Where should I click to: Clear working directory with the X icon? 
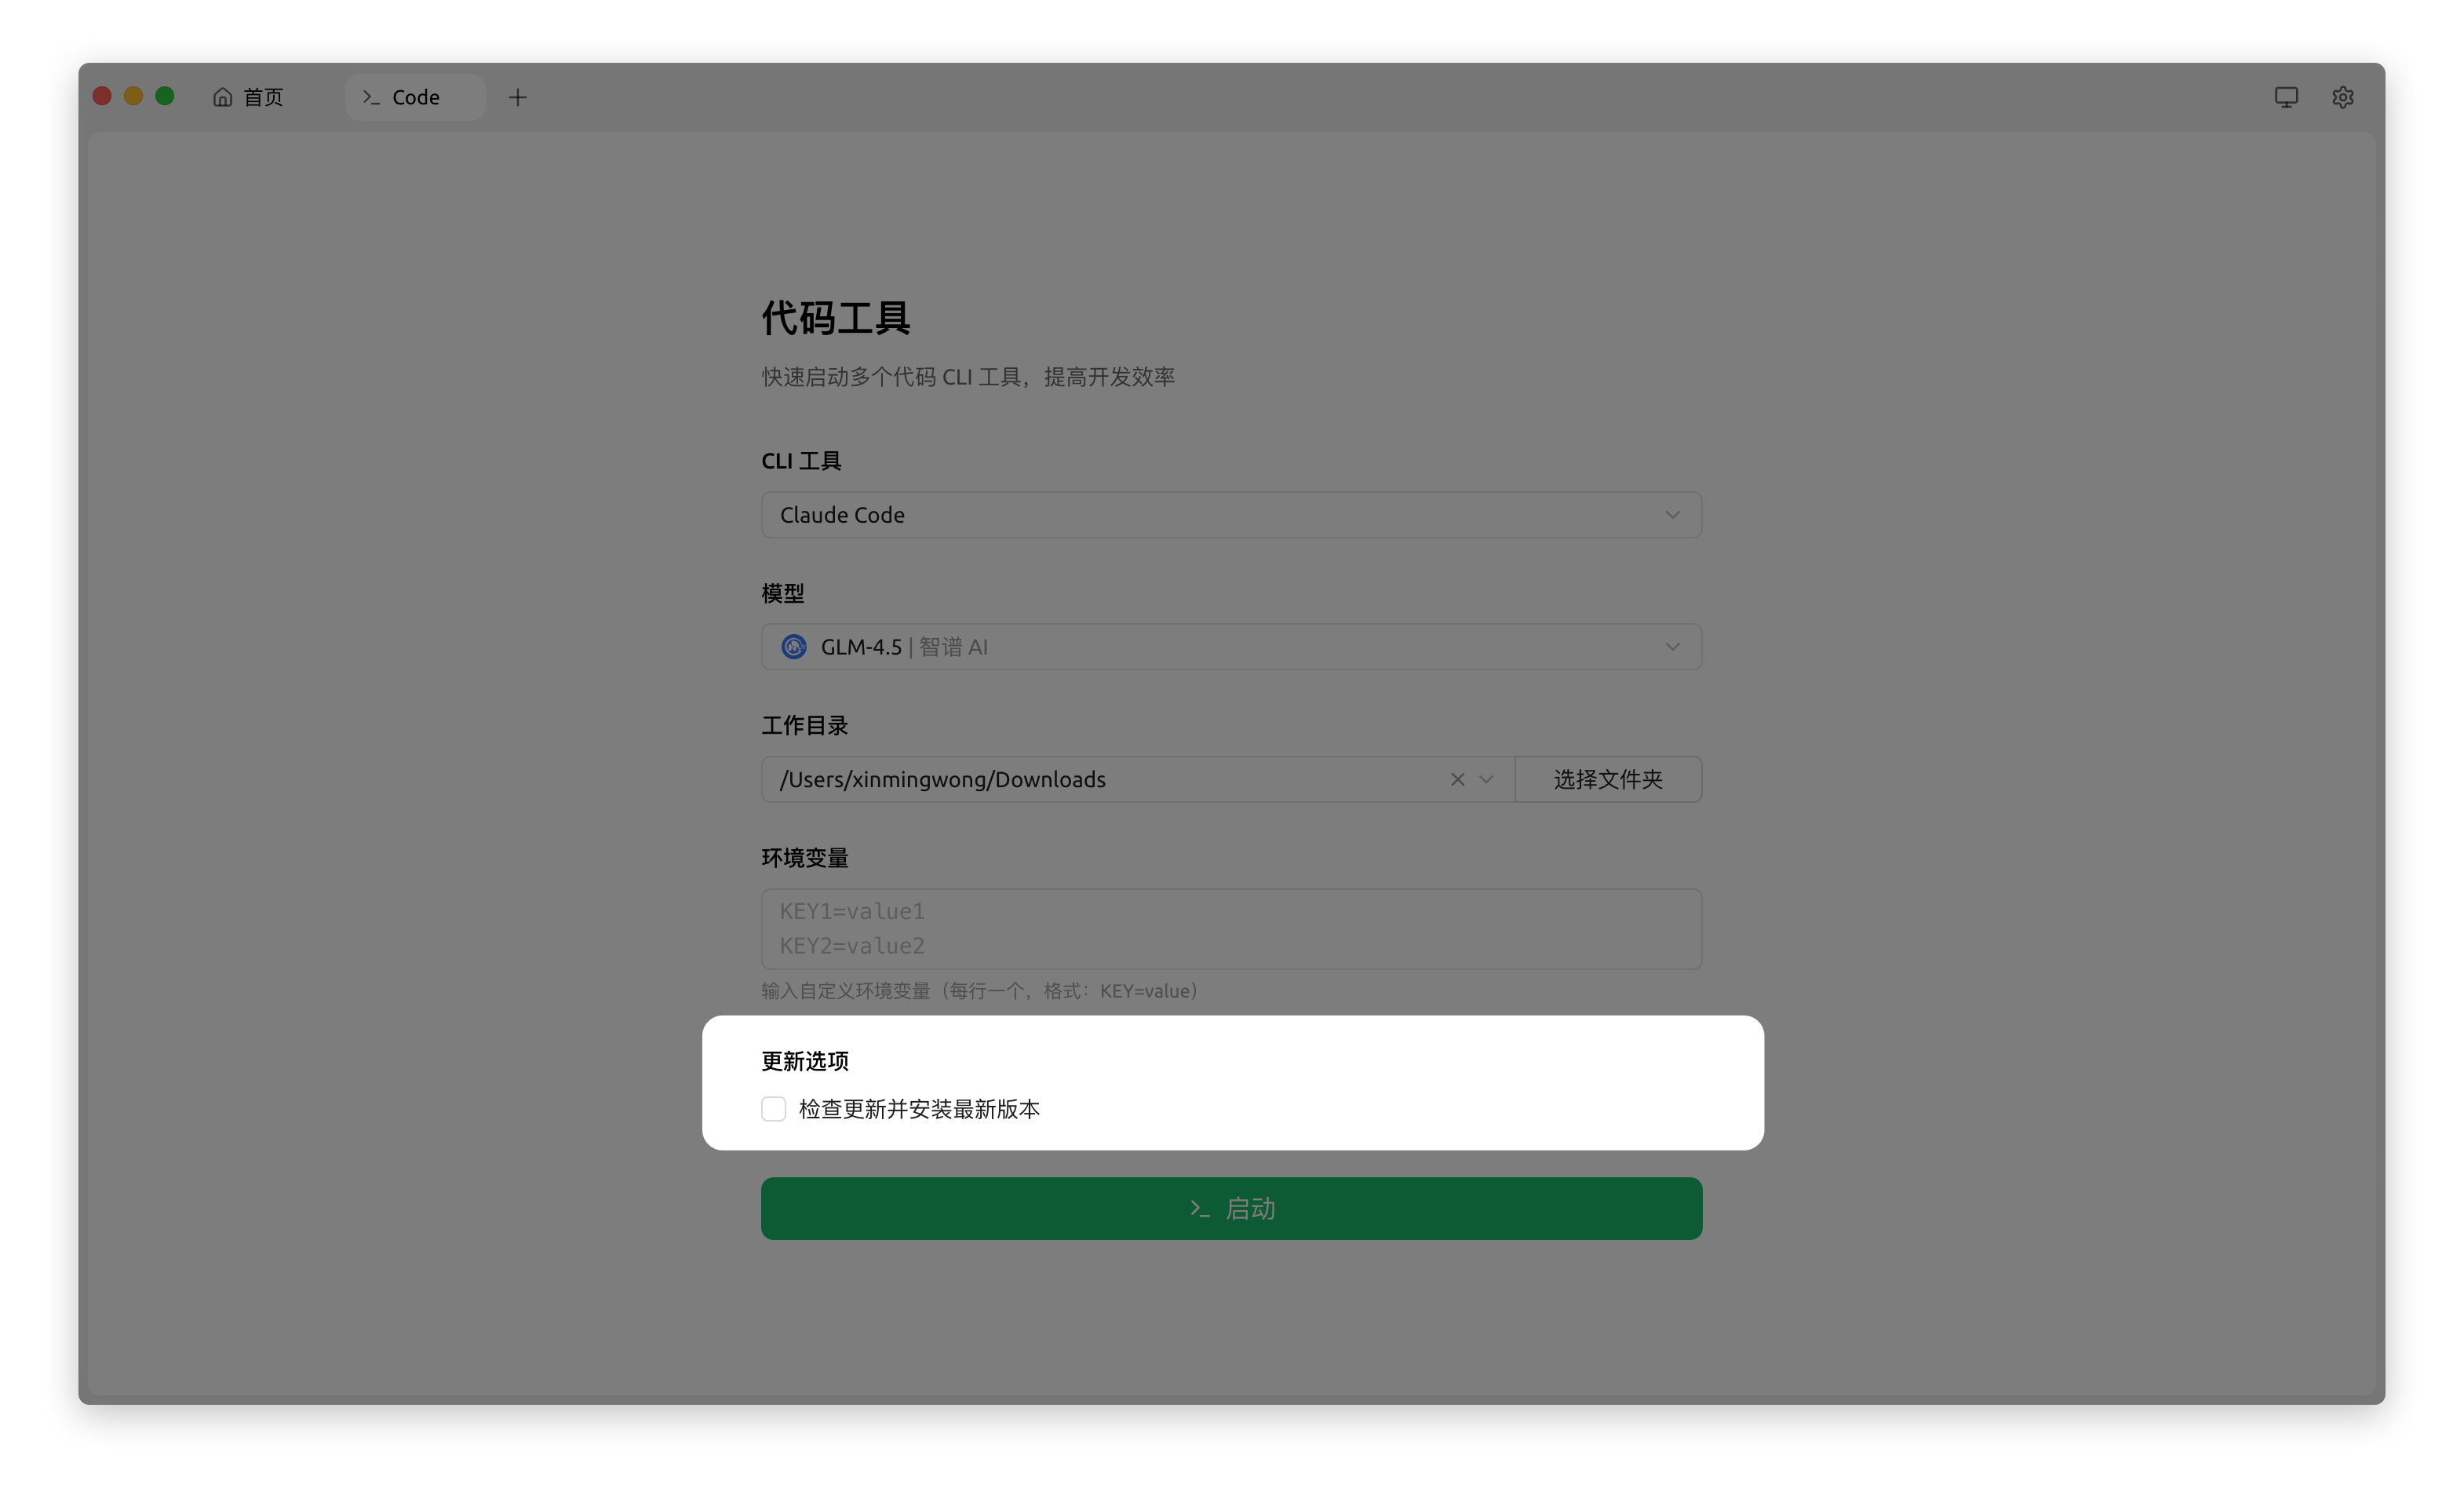coord(1457,779)
